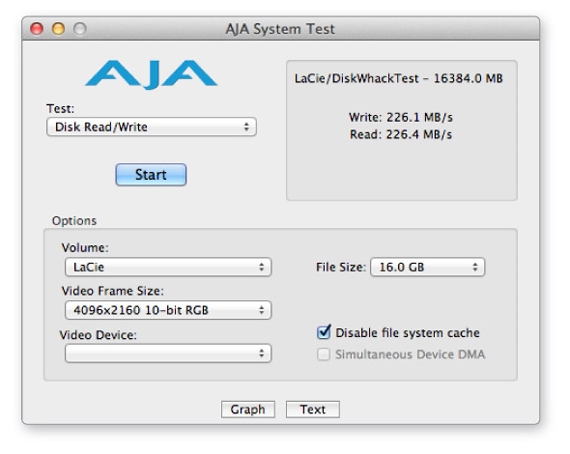The height and width of the screenshot is (454, 570).
Task: Uncheck Disable file system cache
Action: (x=324, y=333)
